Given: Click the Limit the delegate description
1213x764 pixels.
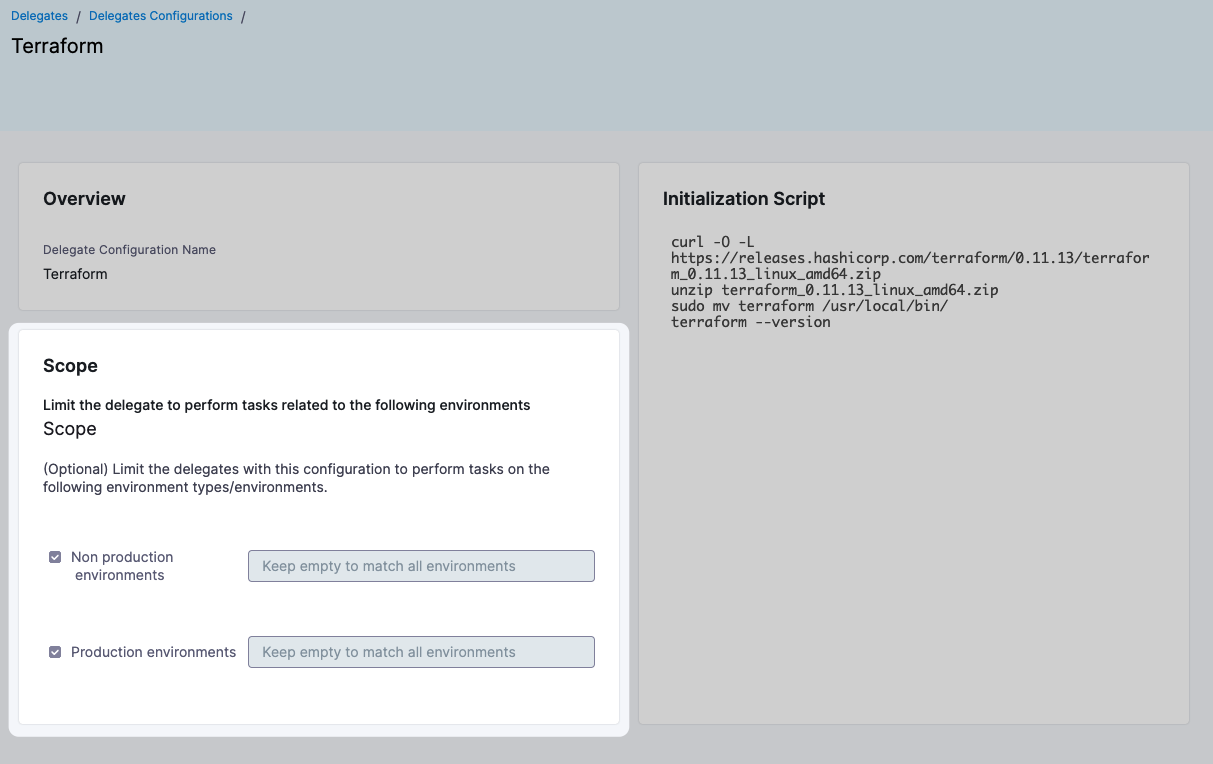Looking at the screenshot, I should tap(286, 405).
